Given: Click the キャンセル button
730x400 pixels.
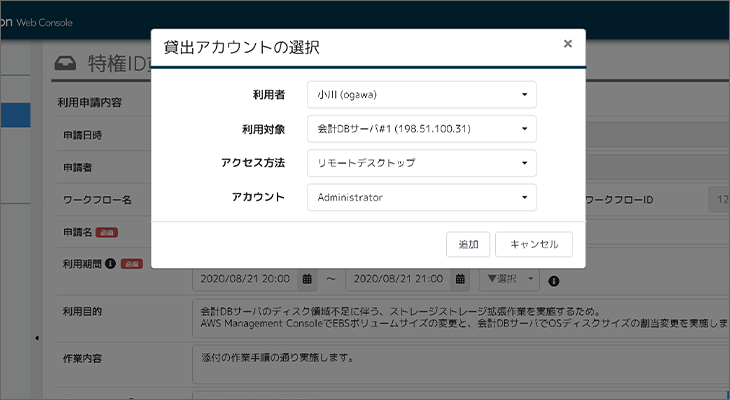Looking at the screenshot, I should click(534, 244).
